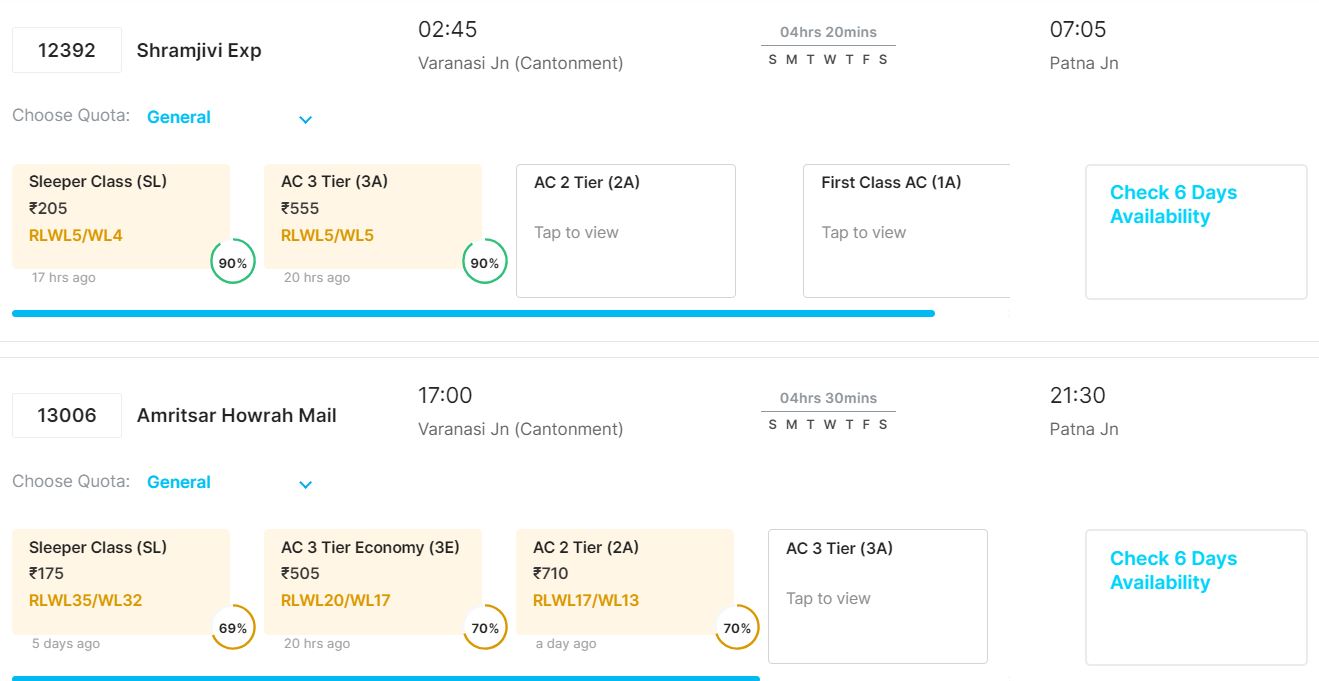This screenshot has height=681, width=1319.
Task: Select Sleeper Class ₹175 card on train 13006
Action: coord(120,580)
